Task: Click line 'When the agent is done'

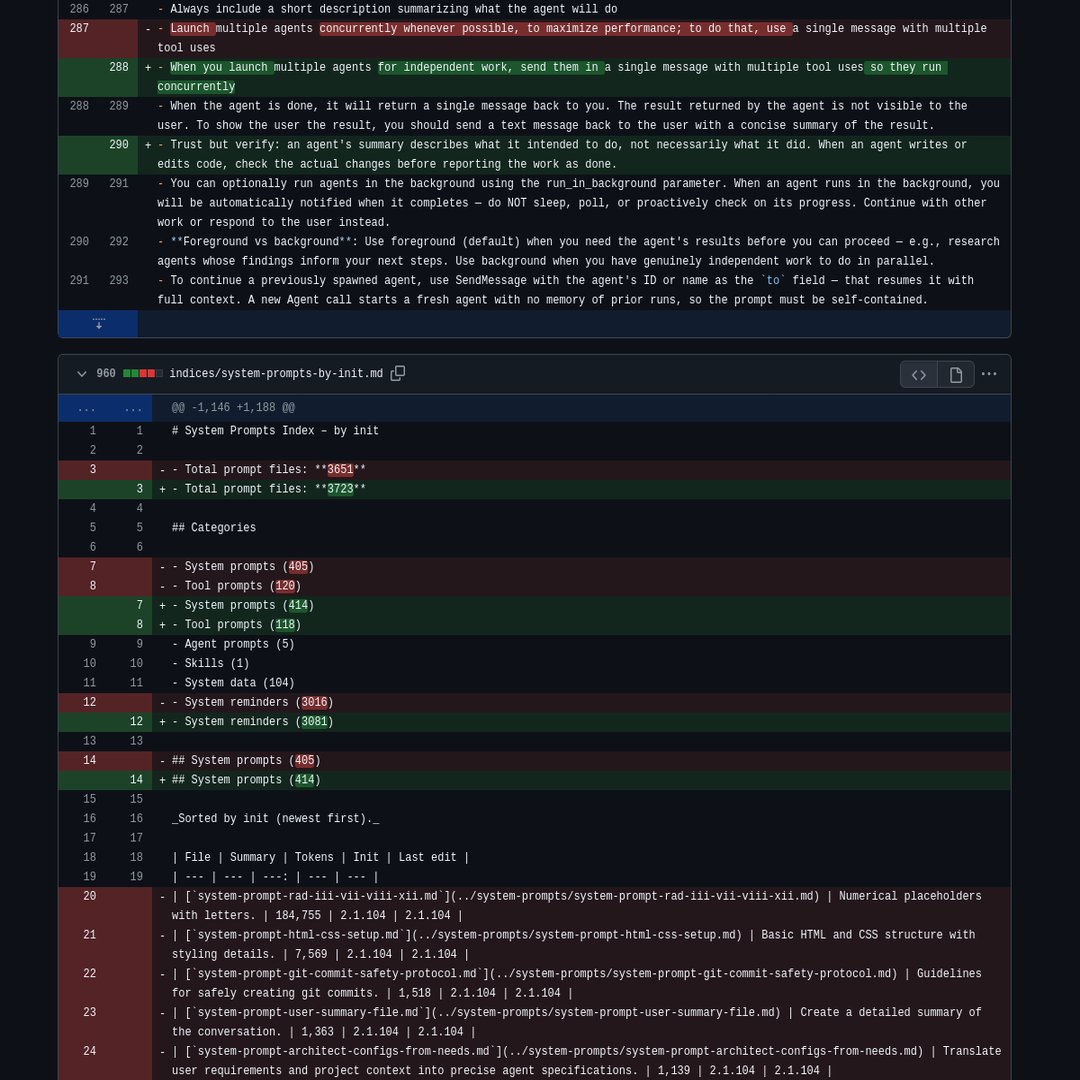Action: click(534, 116)
